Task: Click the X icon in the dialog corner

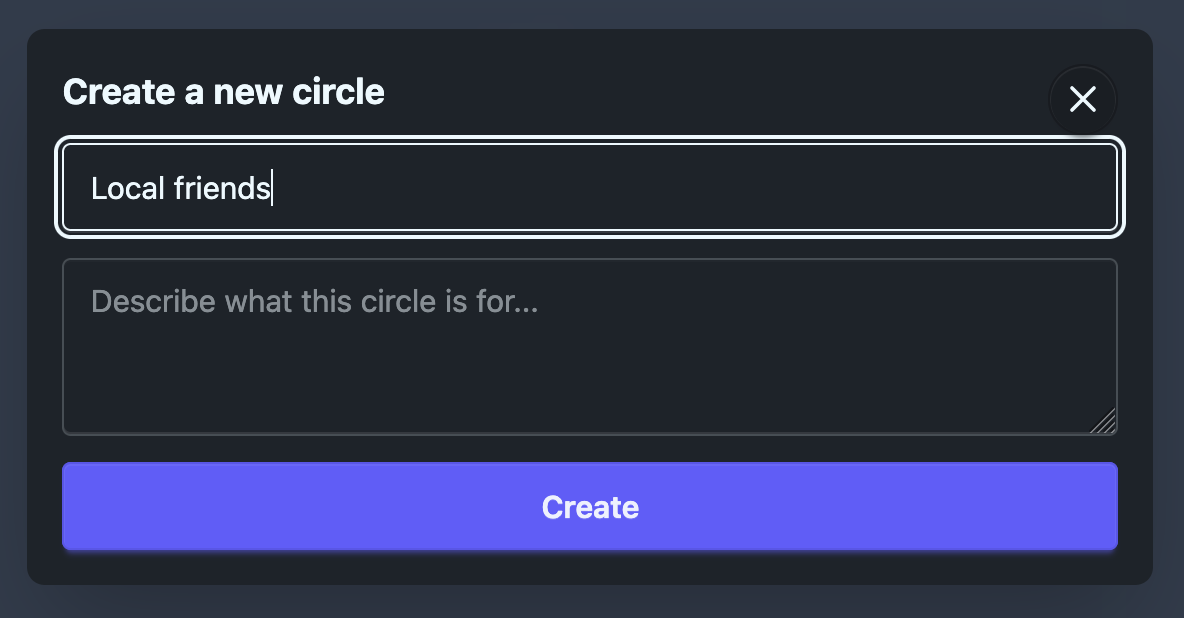Action: click(1083, 99)
